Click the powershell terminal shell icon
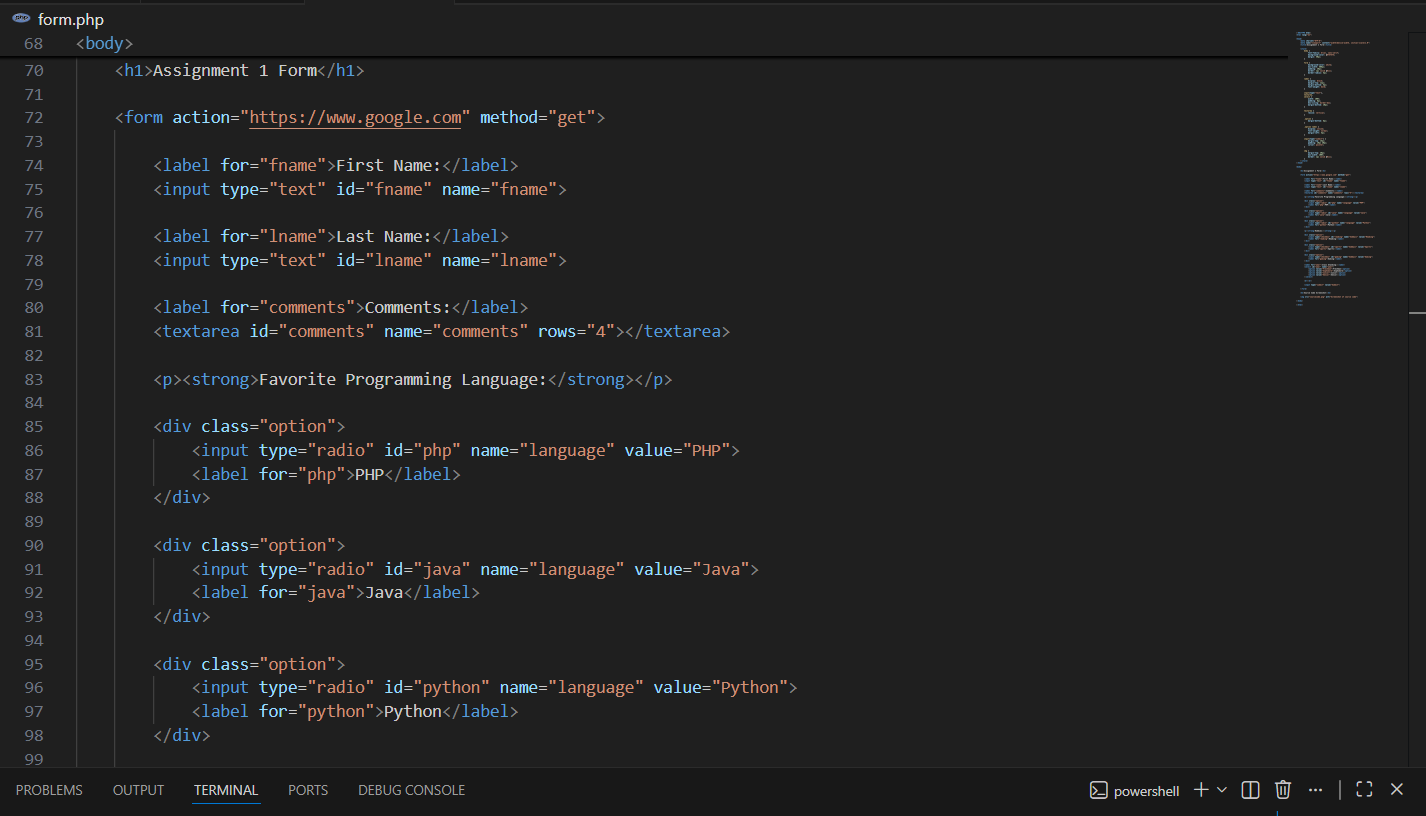This screenshot has height=816, width=1426. [x=1098, y=790]
